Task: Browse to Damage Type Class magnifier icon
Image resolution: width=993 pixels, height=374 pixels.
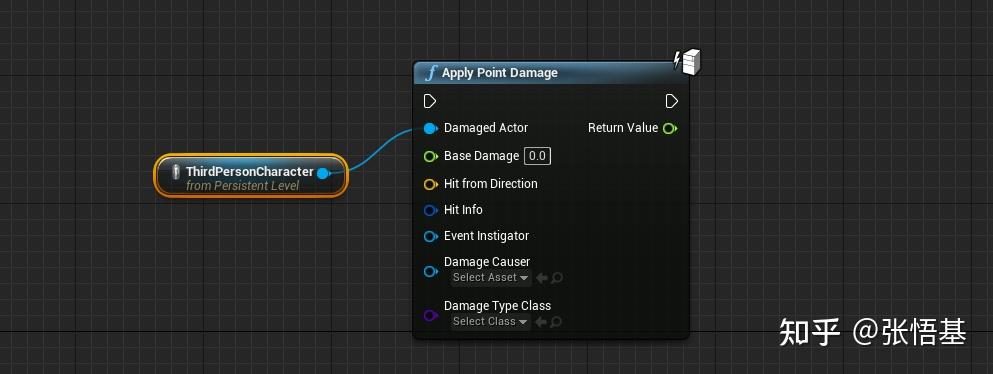Action: [x=557, y=322]
